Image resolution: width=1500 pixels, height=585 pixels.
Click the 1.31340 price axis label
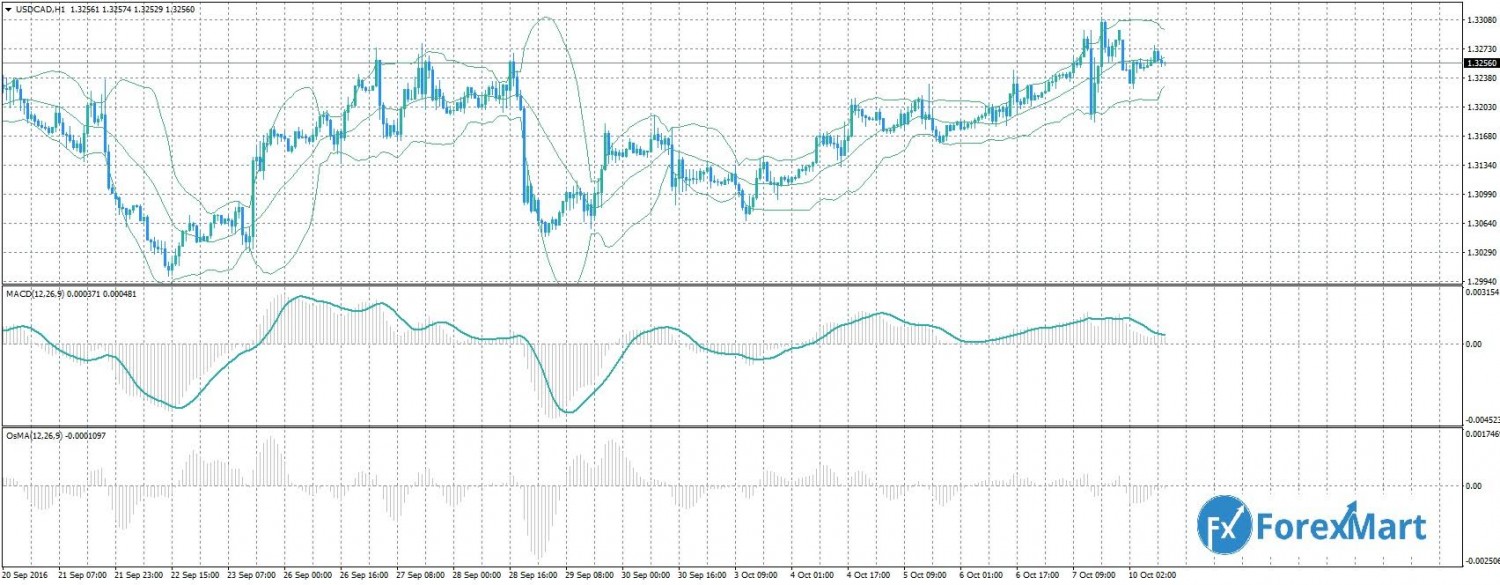(1481, 165)
